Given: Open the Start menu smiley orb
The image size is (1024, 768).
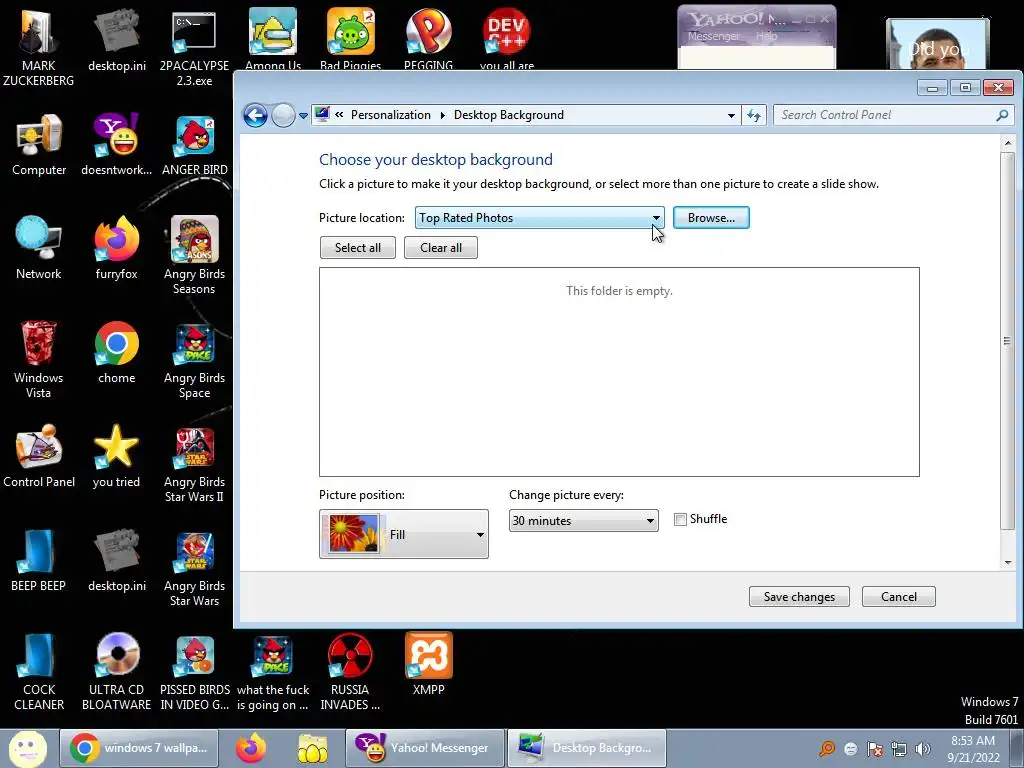Looking at the screenshot, I should pyautogui.click(x=27, y=748).
